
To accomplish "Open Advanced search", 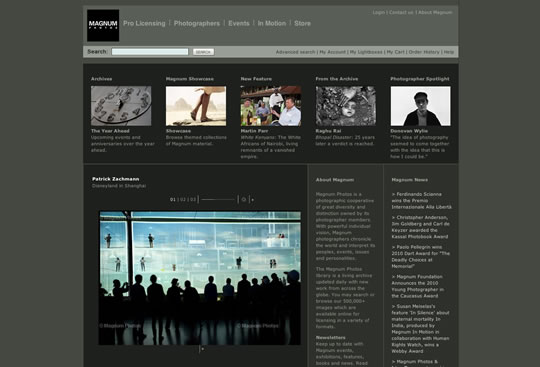I will (295, 52).
